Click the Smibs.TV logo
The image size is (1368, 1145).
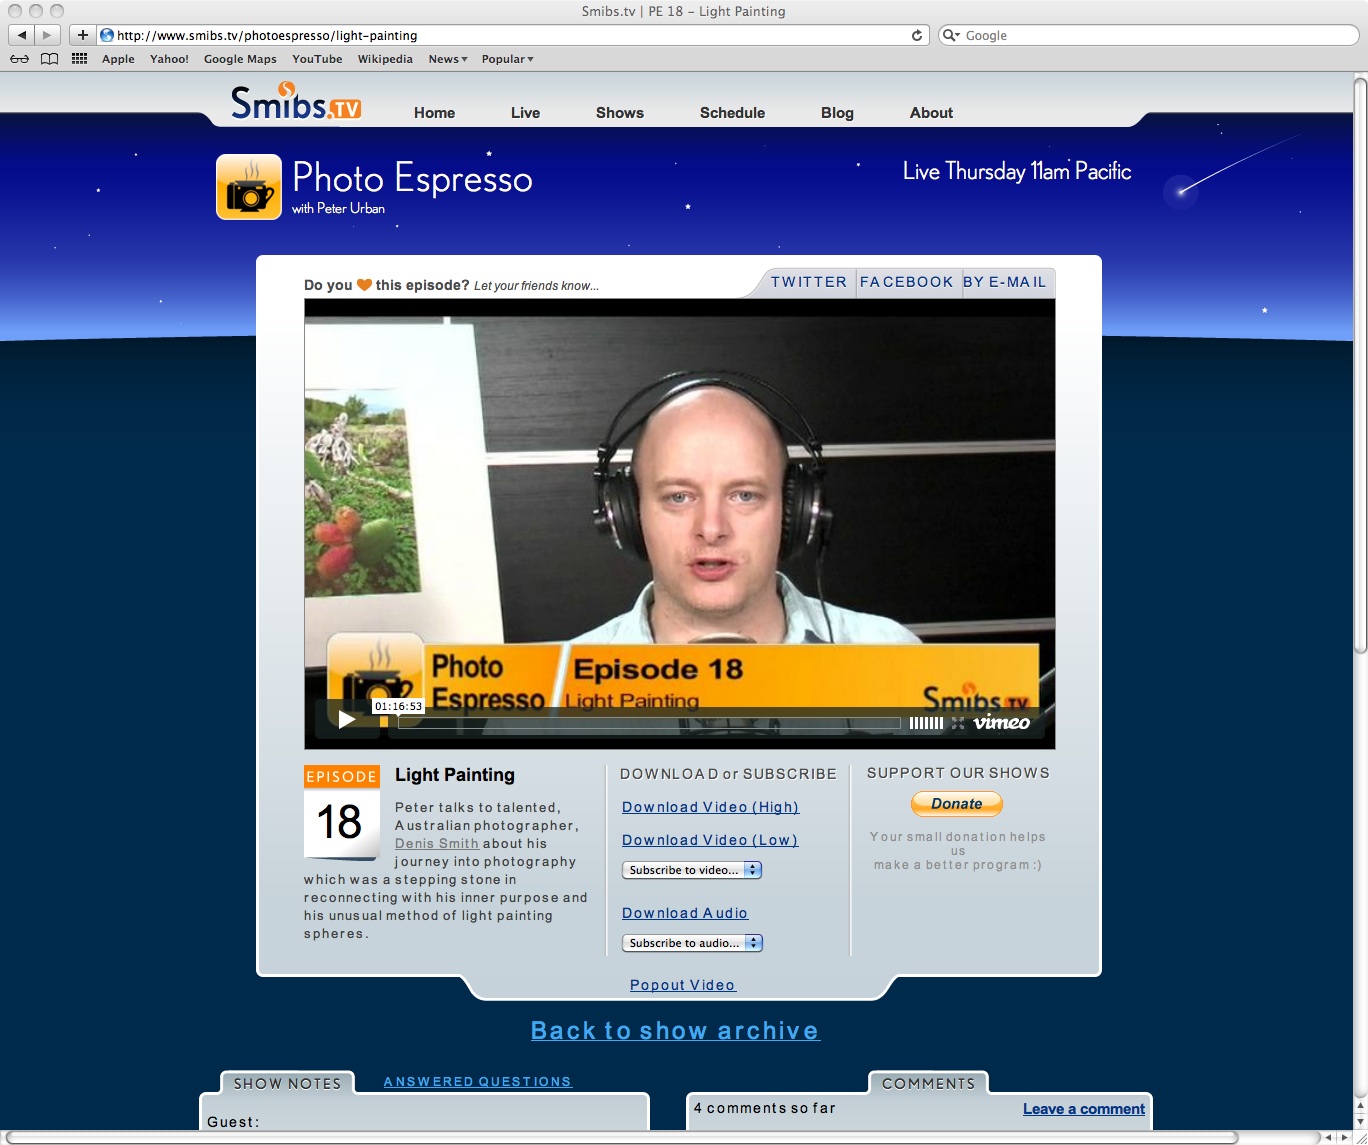[295, 102]
